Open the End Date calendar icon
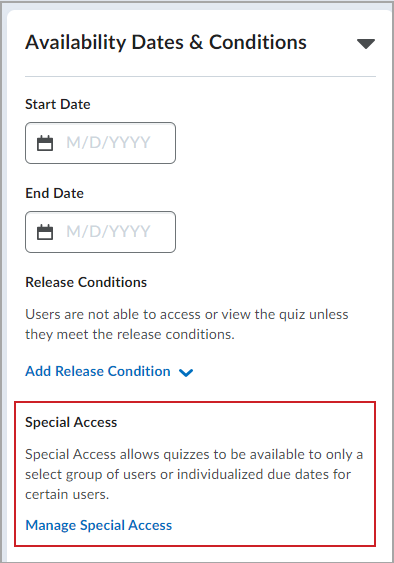Viewport: 394px width, 563px height. (x=45, y=232)
